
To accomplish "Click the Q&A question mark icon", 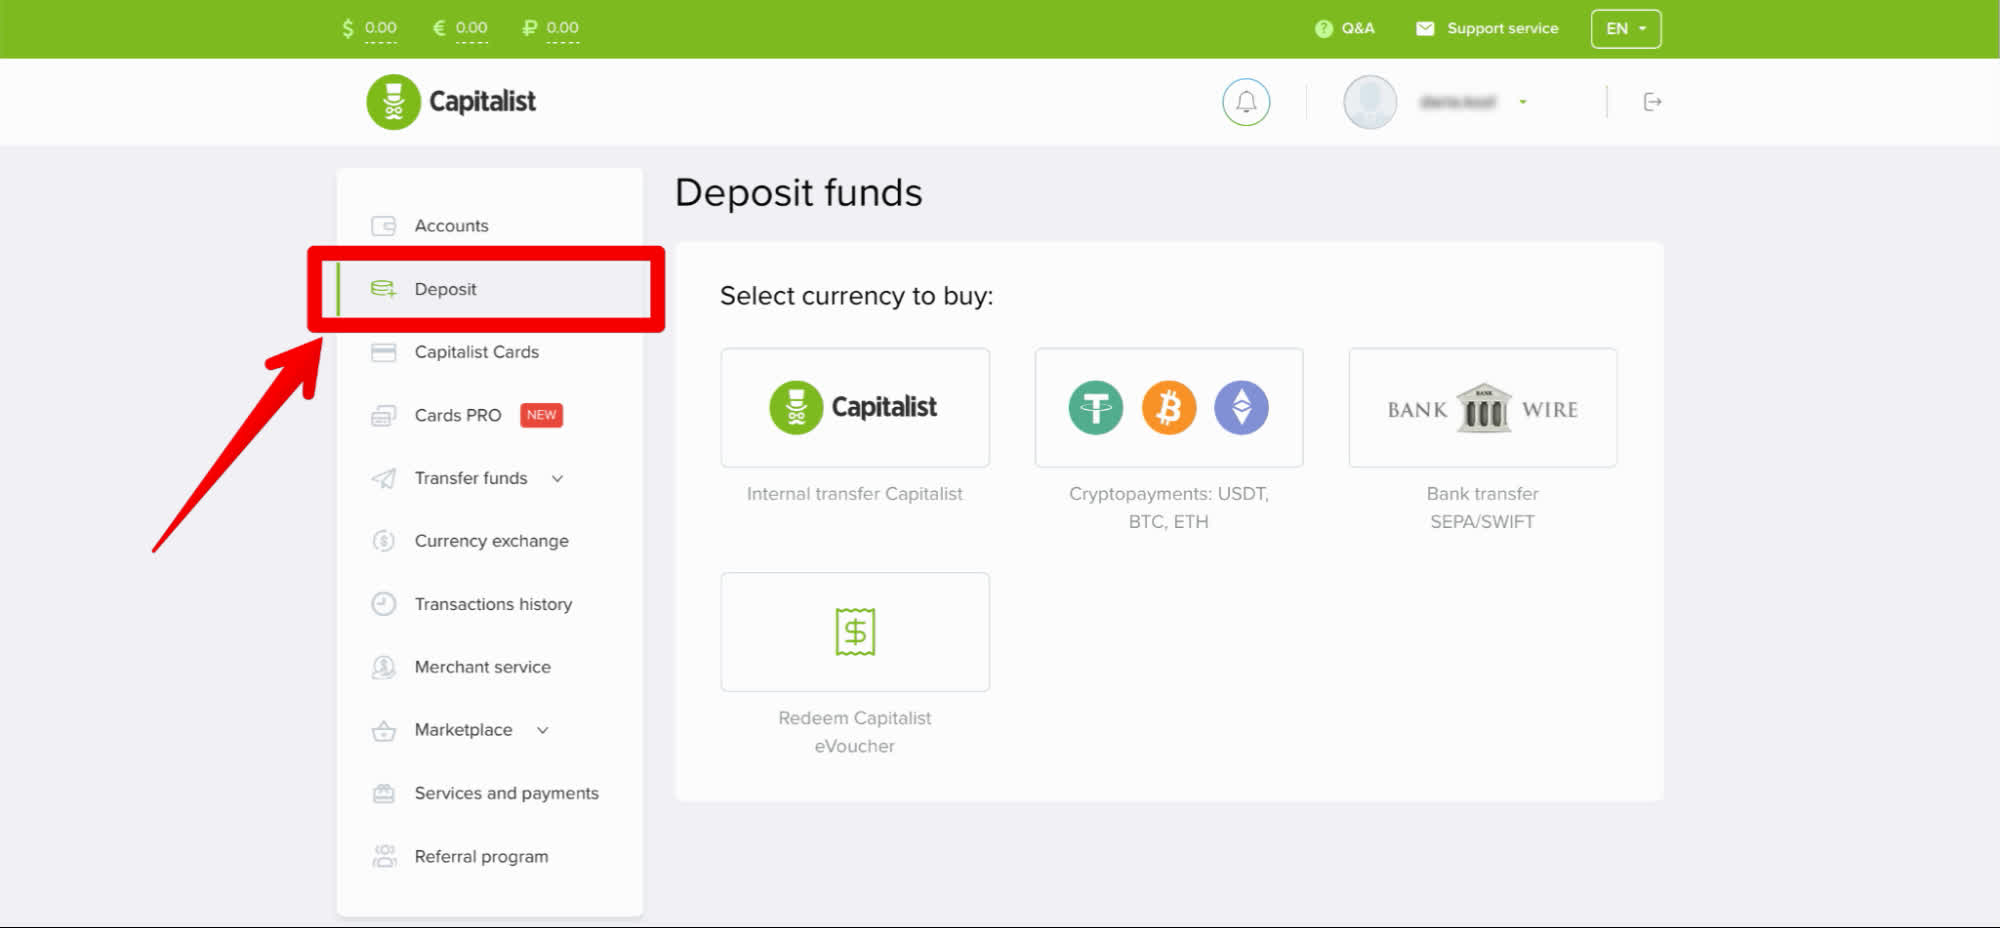I will (1324, 29).
